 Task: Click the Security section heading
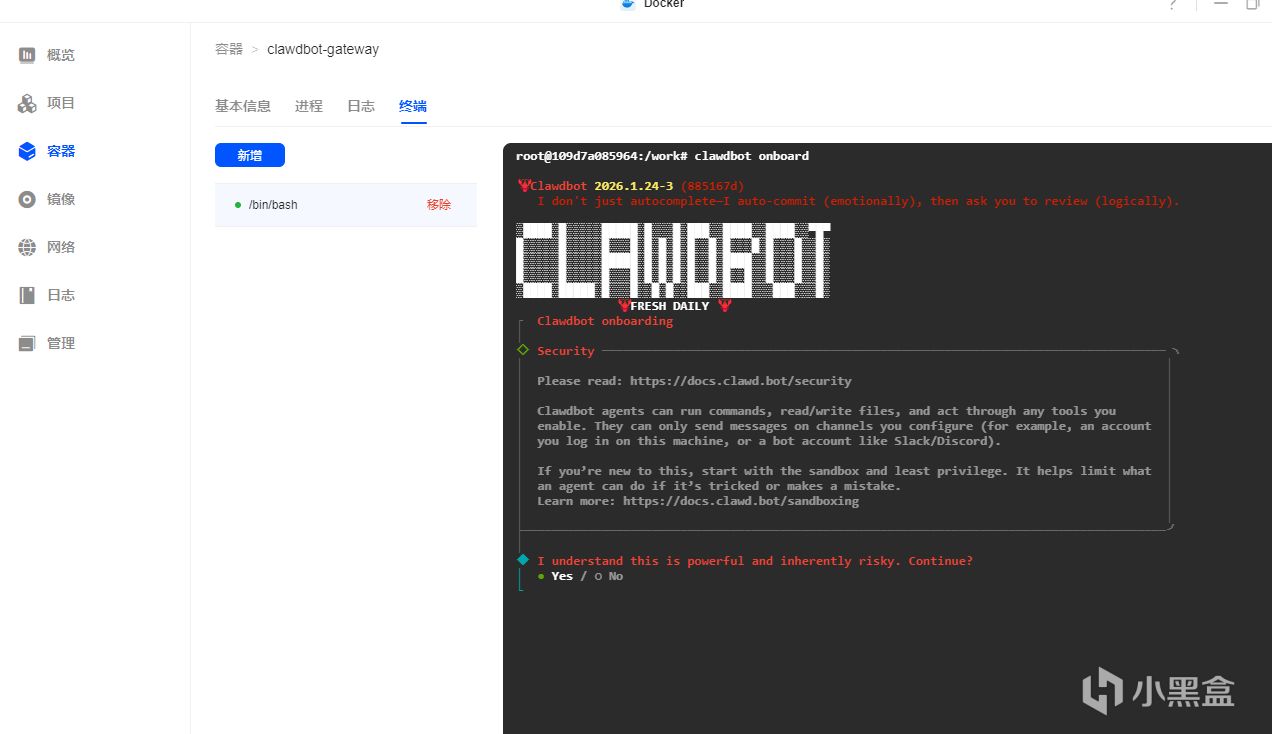click(566, 351)
